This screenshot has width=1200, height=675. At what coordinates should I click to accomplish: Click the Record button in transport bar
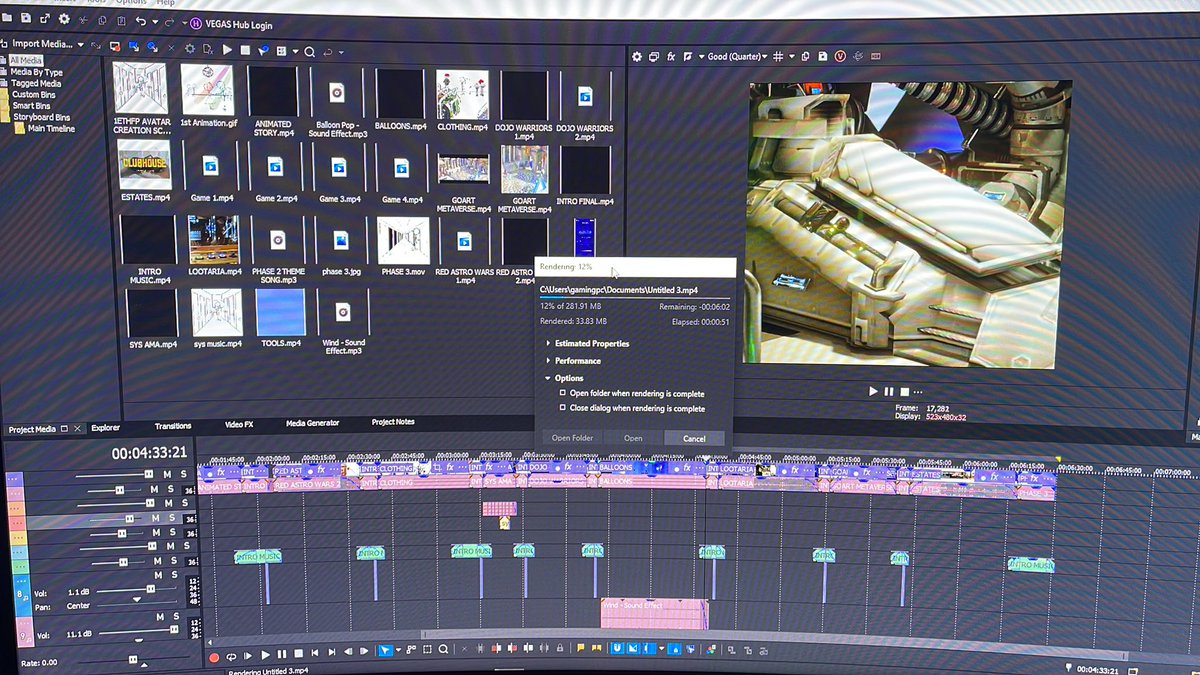pos(215,656)
